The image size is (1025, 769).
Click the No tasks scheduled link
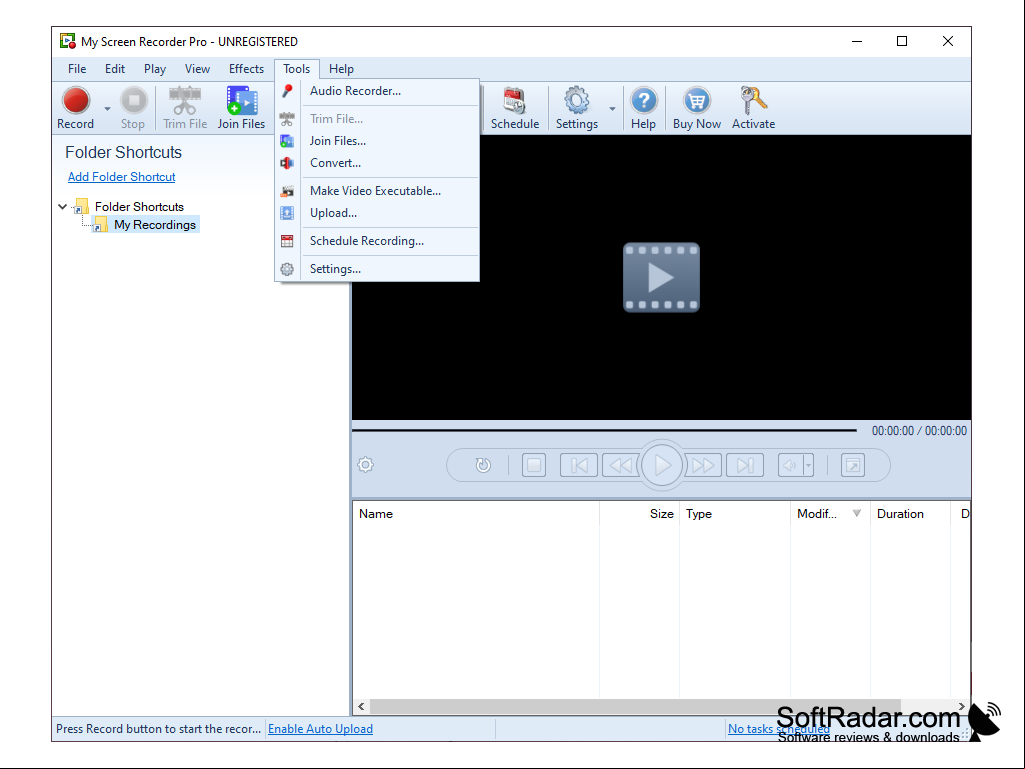[779, 728]
